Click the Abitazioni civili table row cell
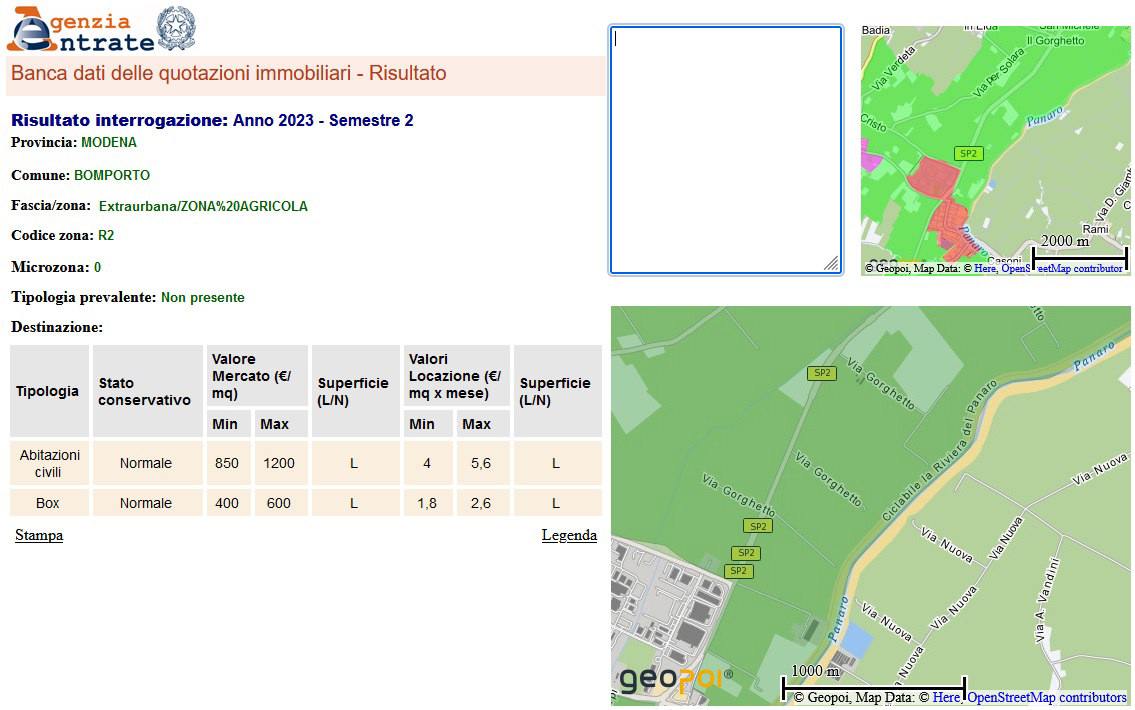Screen dimensions: 1135x710 tap(48, 463)
